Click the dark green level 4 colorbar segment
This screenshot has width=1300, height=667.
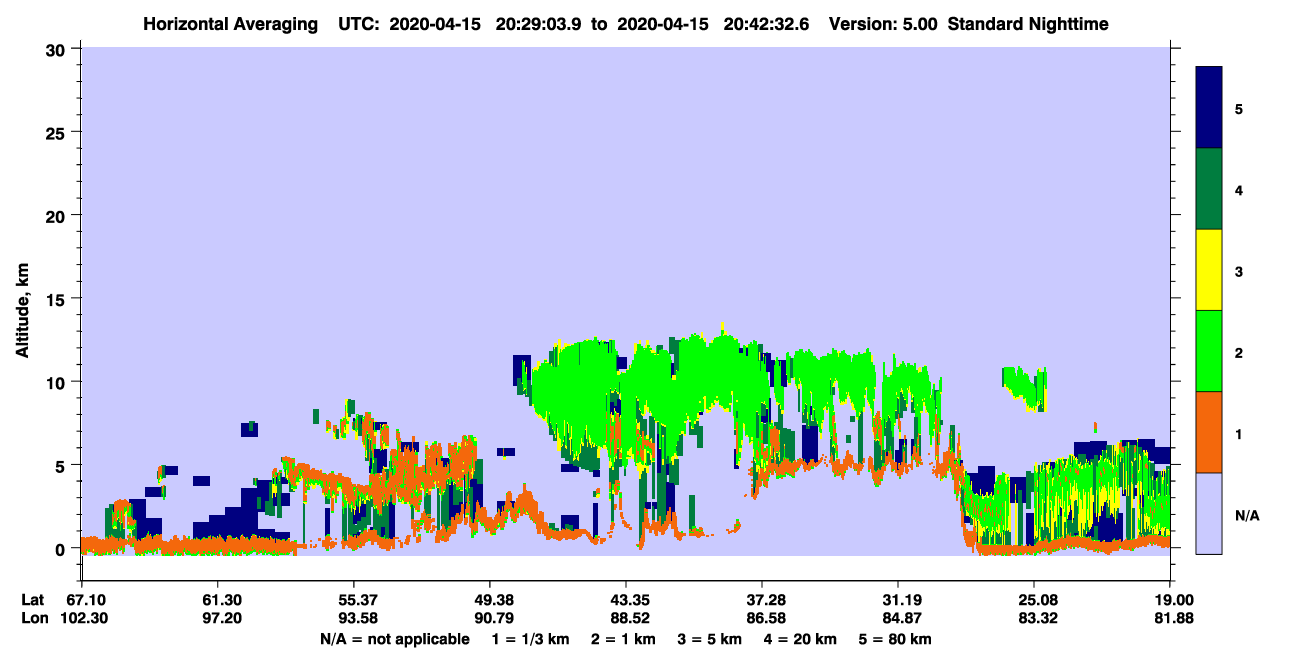(1209, 189)
